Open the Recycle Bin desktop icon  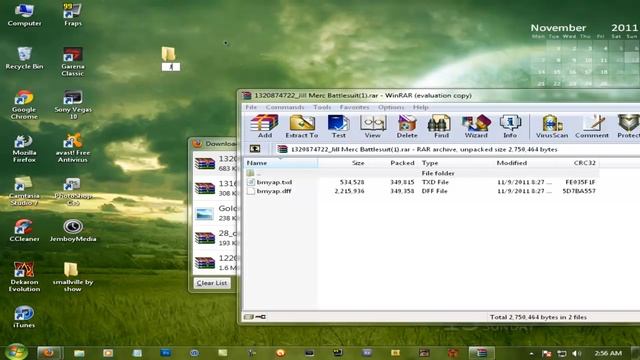pyautogui.click(x=24, y=58)
